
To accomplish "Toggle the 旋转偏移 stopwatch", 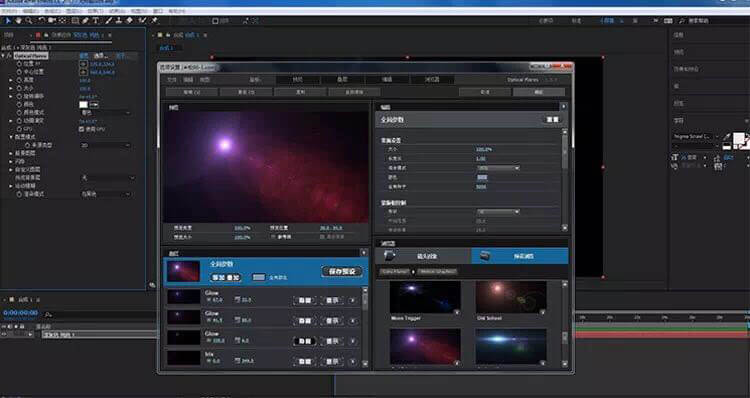I will pyautogui.click(x=19, y=96).
